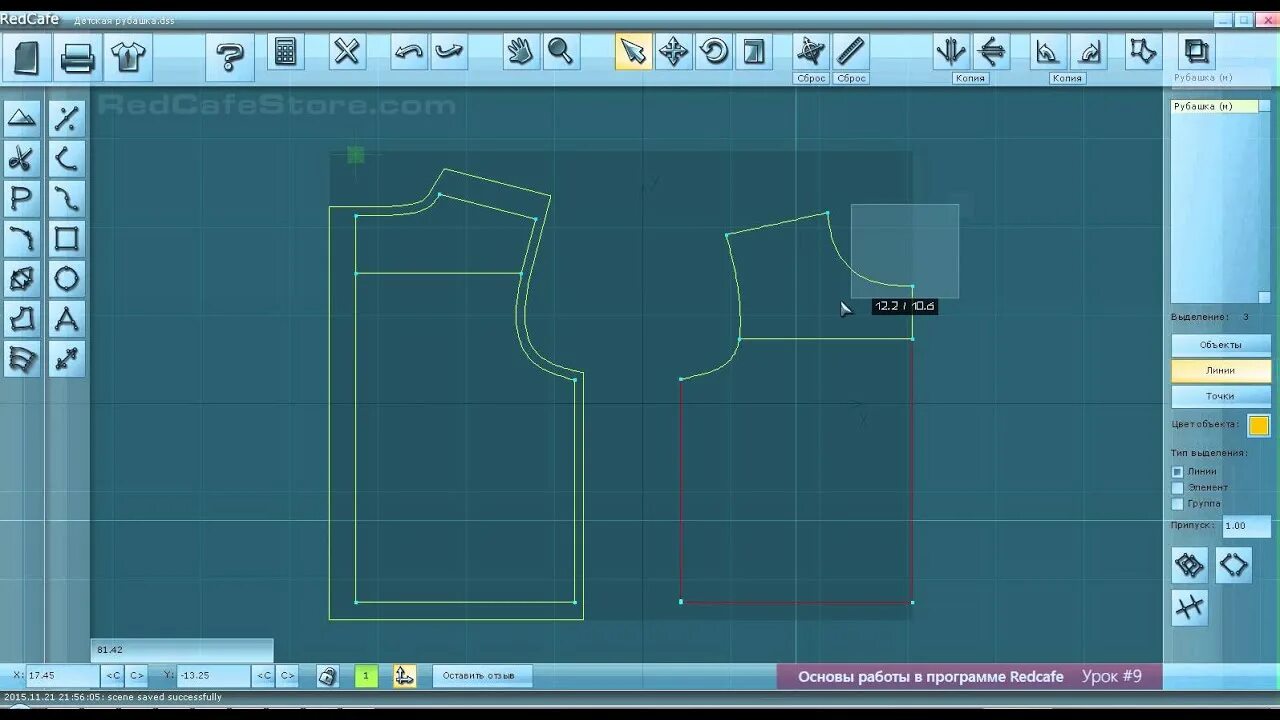Click the C> button beside X field
The width and height of the screenshot is (1280, 720).
tap(137, 676)
